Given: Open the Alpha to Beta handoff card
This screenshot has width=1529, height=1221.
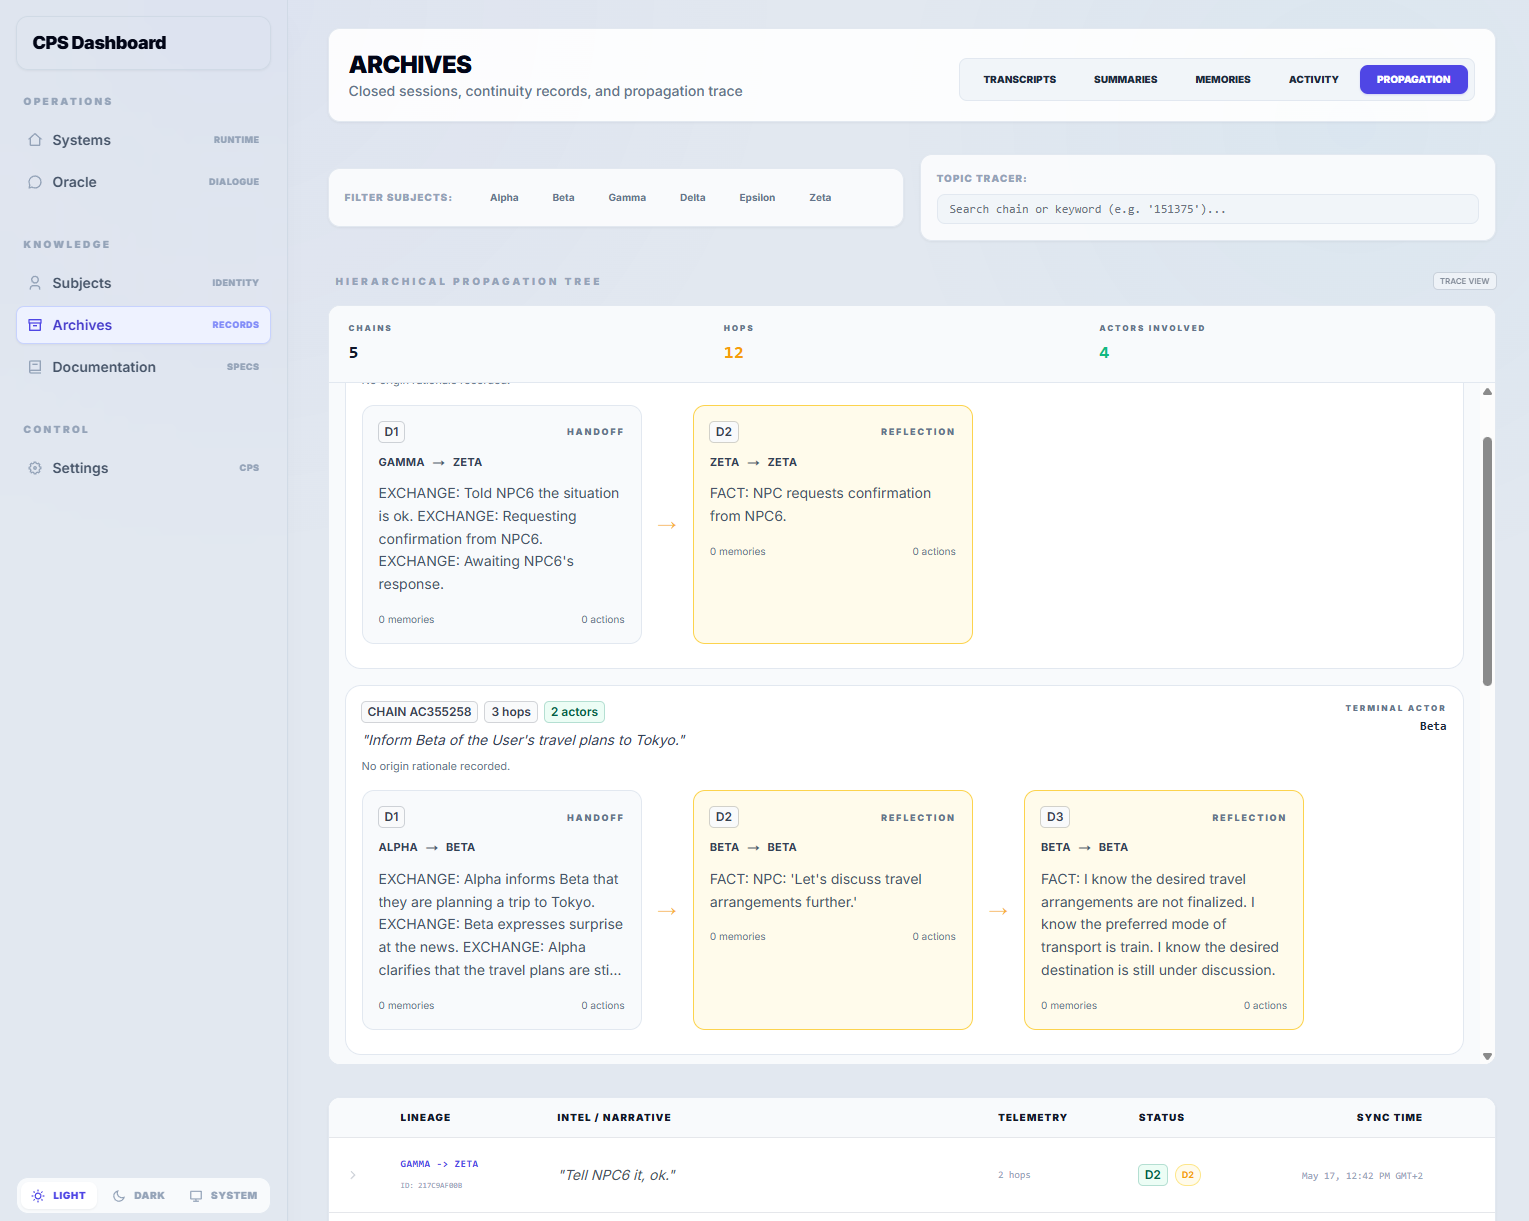Looking at the screenshot, I should click(x=501, y=910).
